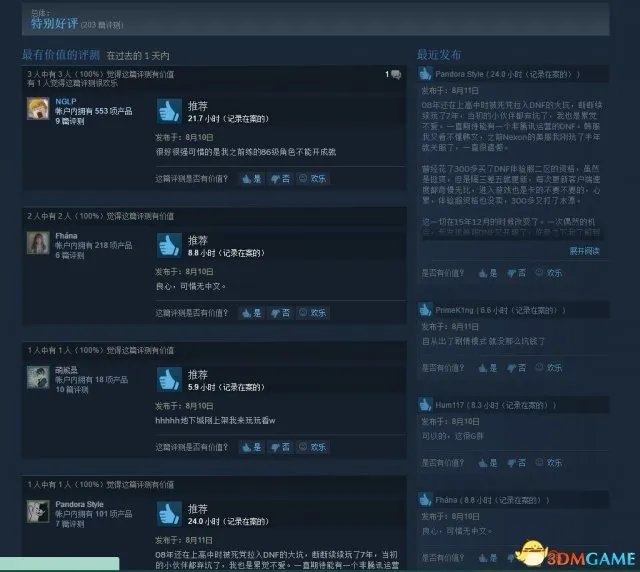The height and width of the screenshot is (572, 640).
Task: Click thumb icon beside Fhána in recent list
Action: point(425,499)
